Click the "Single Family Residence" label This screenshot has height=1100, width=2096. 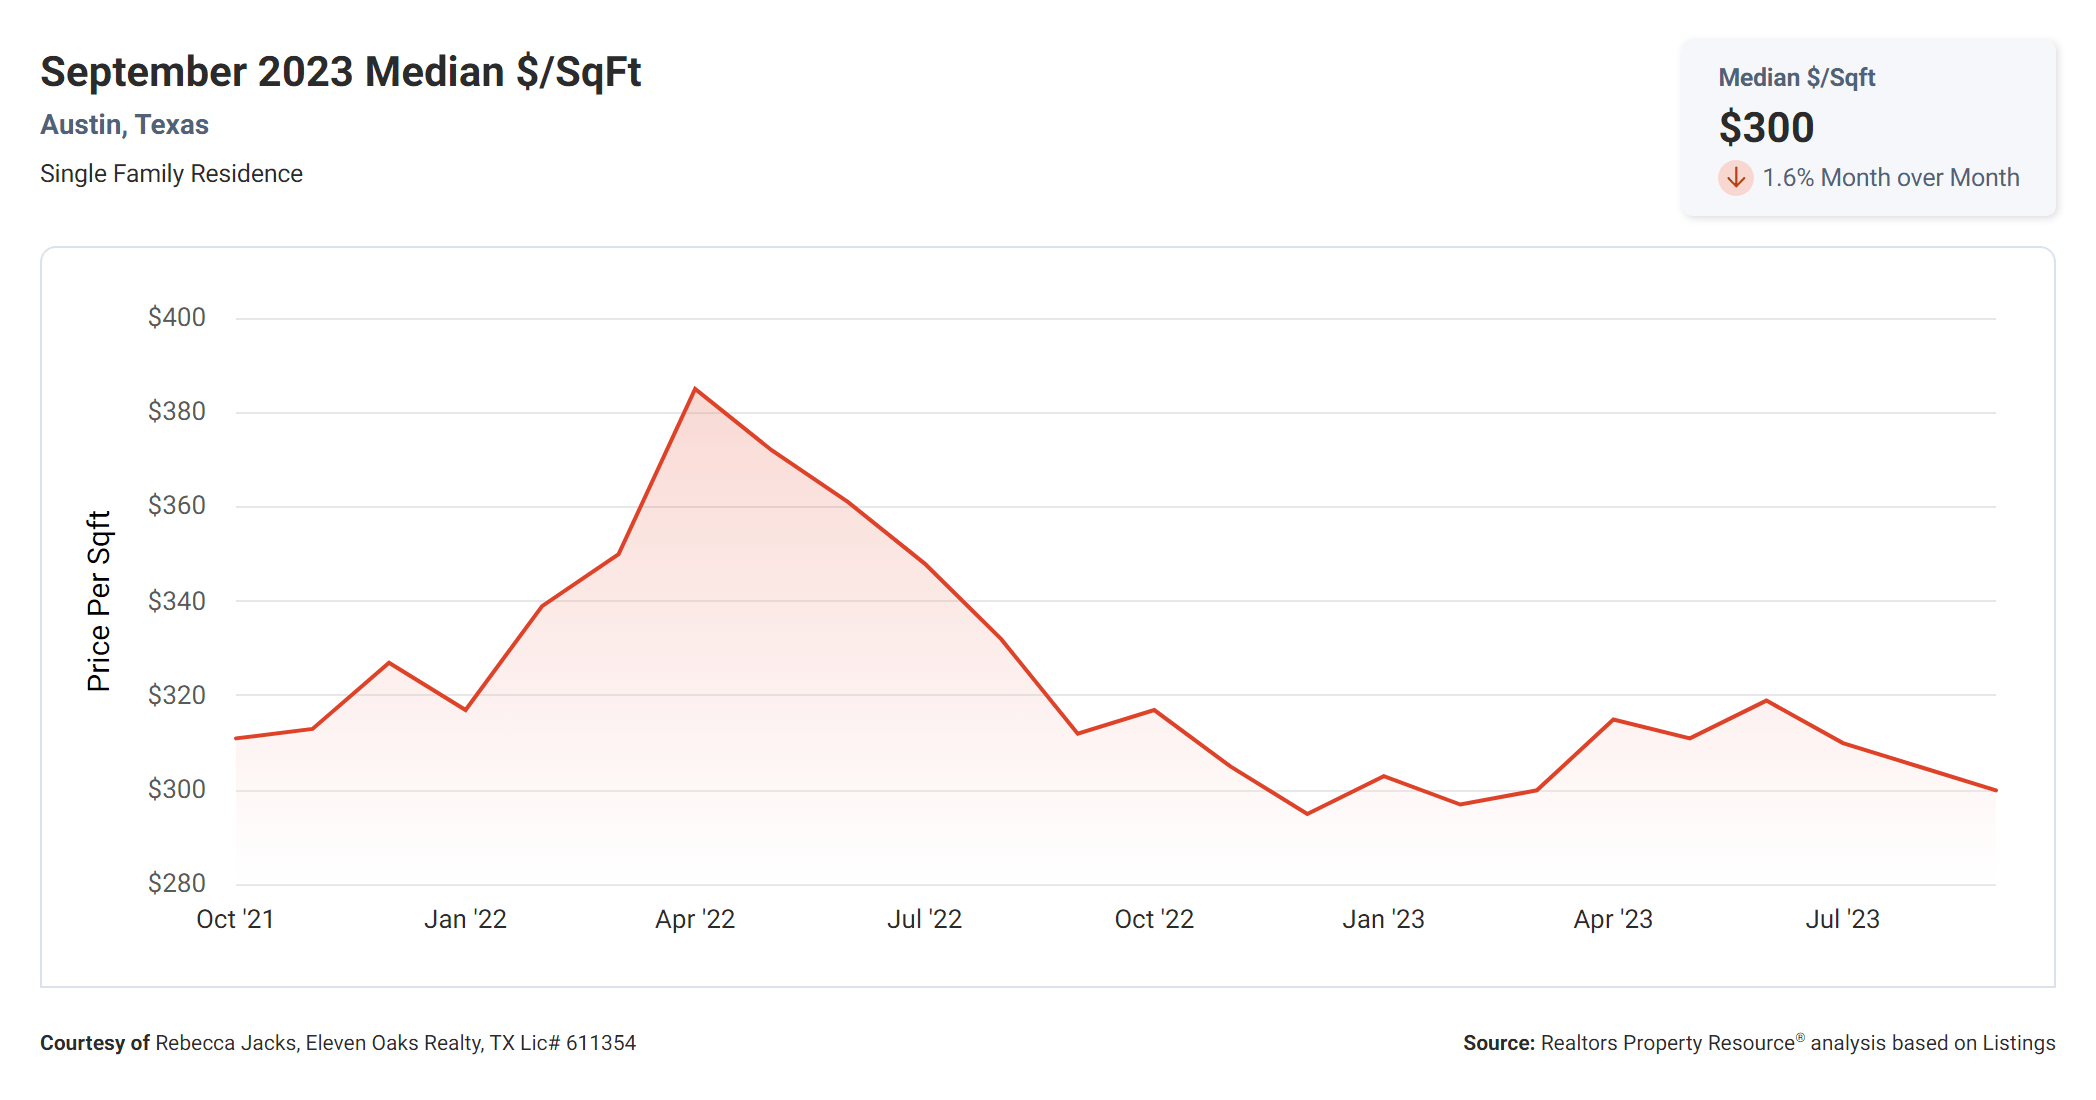click(x=171, y=174)
